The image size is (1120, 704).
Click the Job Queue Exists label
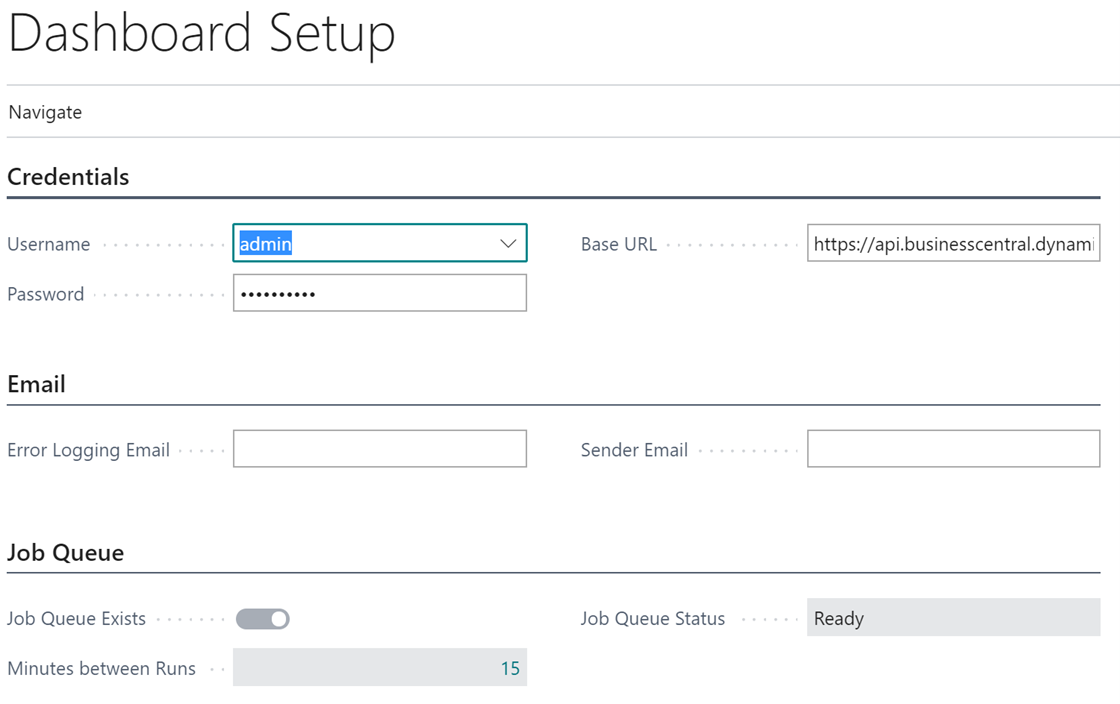(76, 618)
